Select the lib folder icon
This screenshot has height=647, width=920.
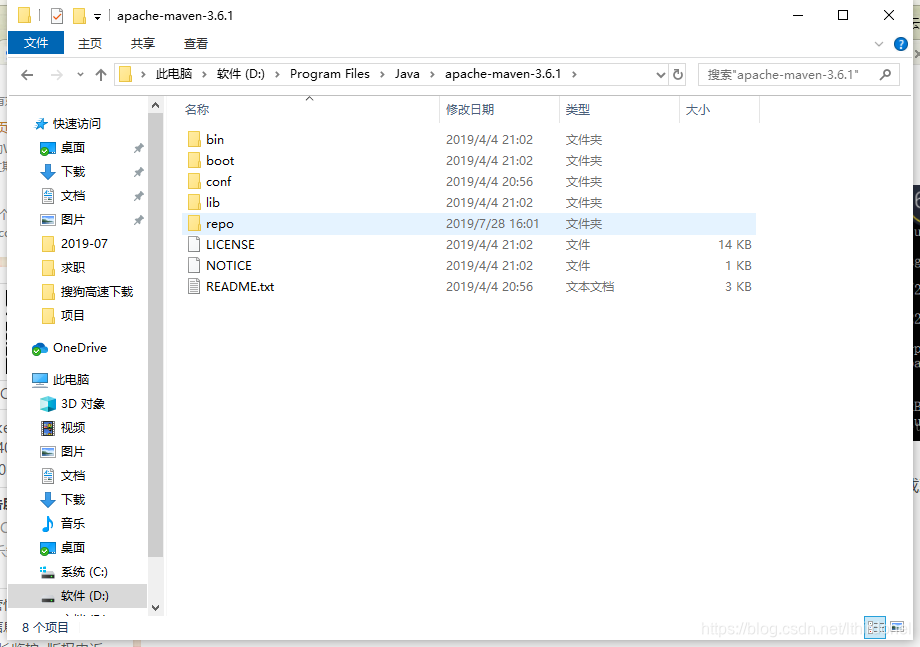(x=194, y=203)
